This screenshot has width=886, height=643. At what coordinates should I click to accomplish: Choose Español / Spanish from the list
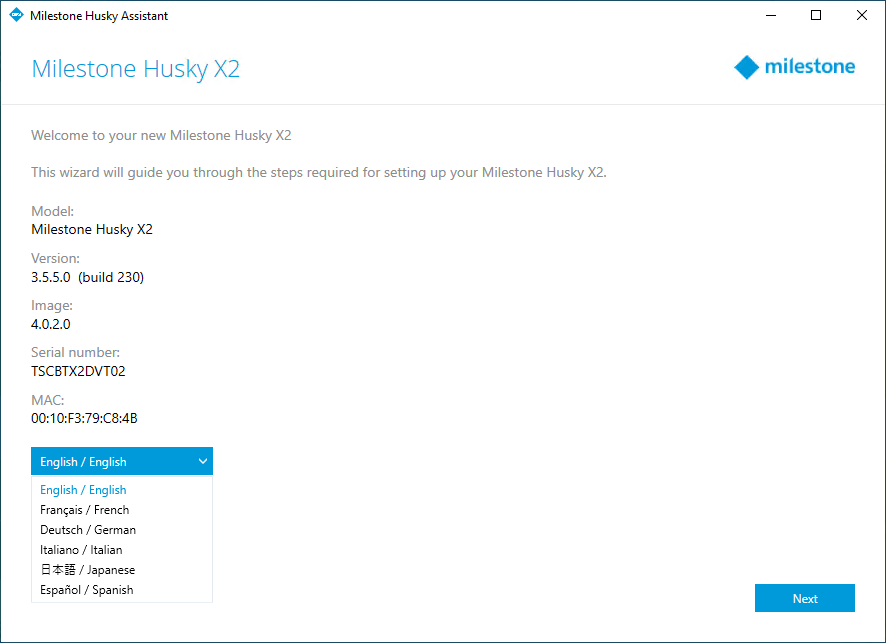[x=86, y=589]
